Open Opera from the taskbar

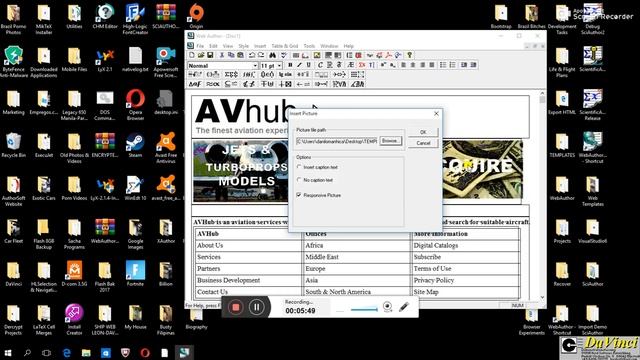click(145, 353)
